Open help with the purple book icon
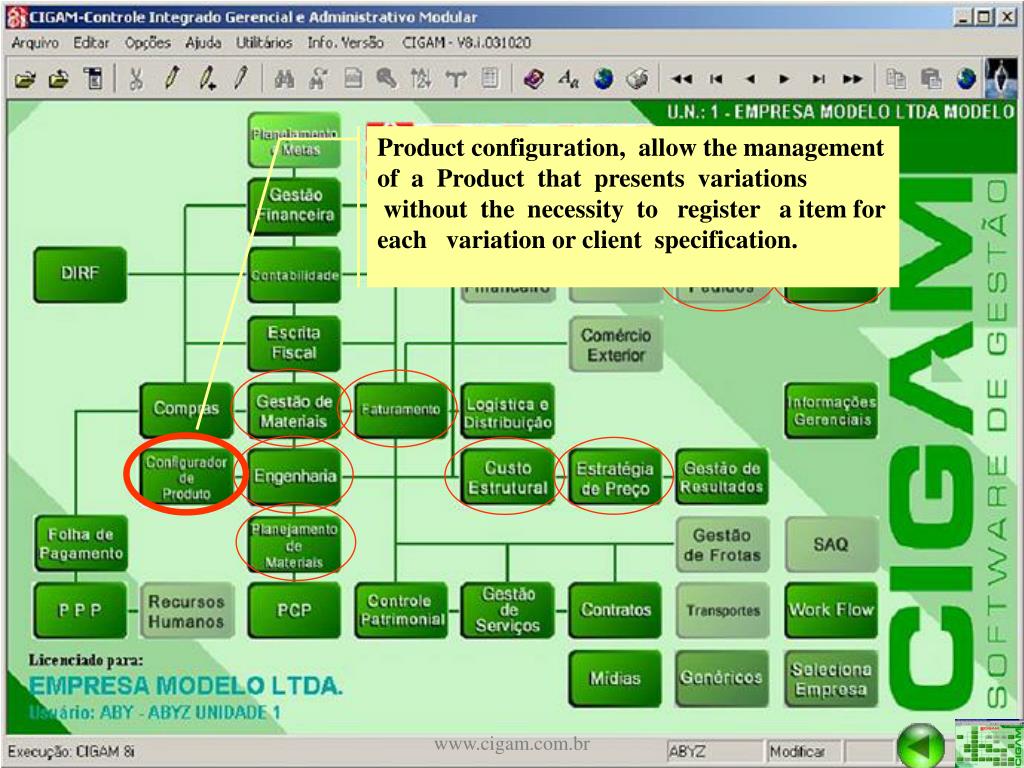 point(534,79)
